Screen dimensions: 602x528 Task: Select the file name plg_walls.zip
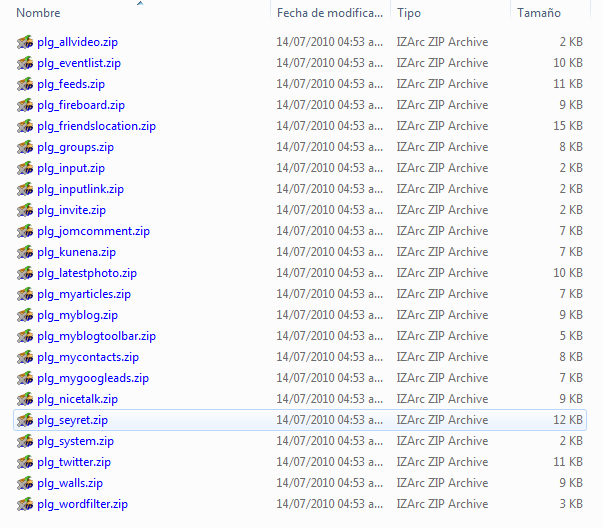tap(70, 483)
